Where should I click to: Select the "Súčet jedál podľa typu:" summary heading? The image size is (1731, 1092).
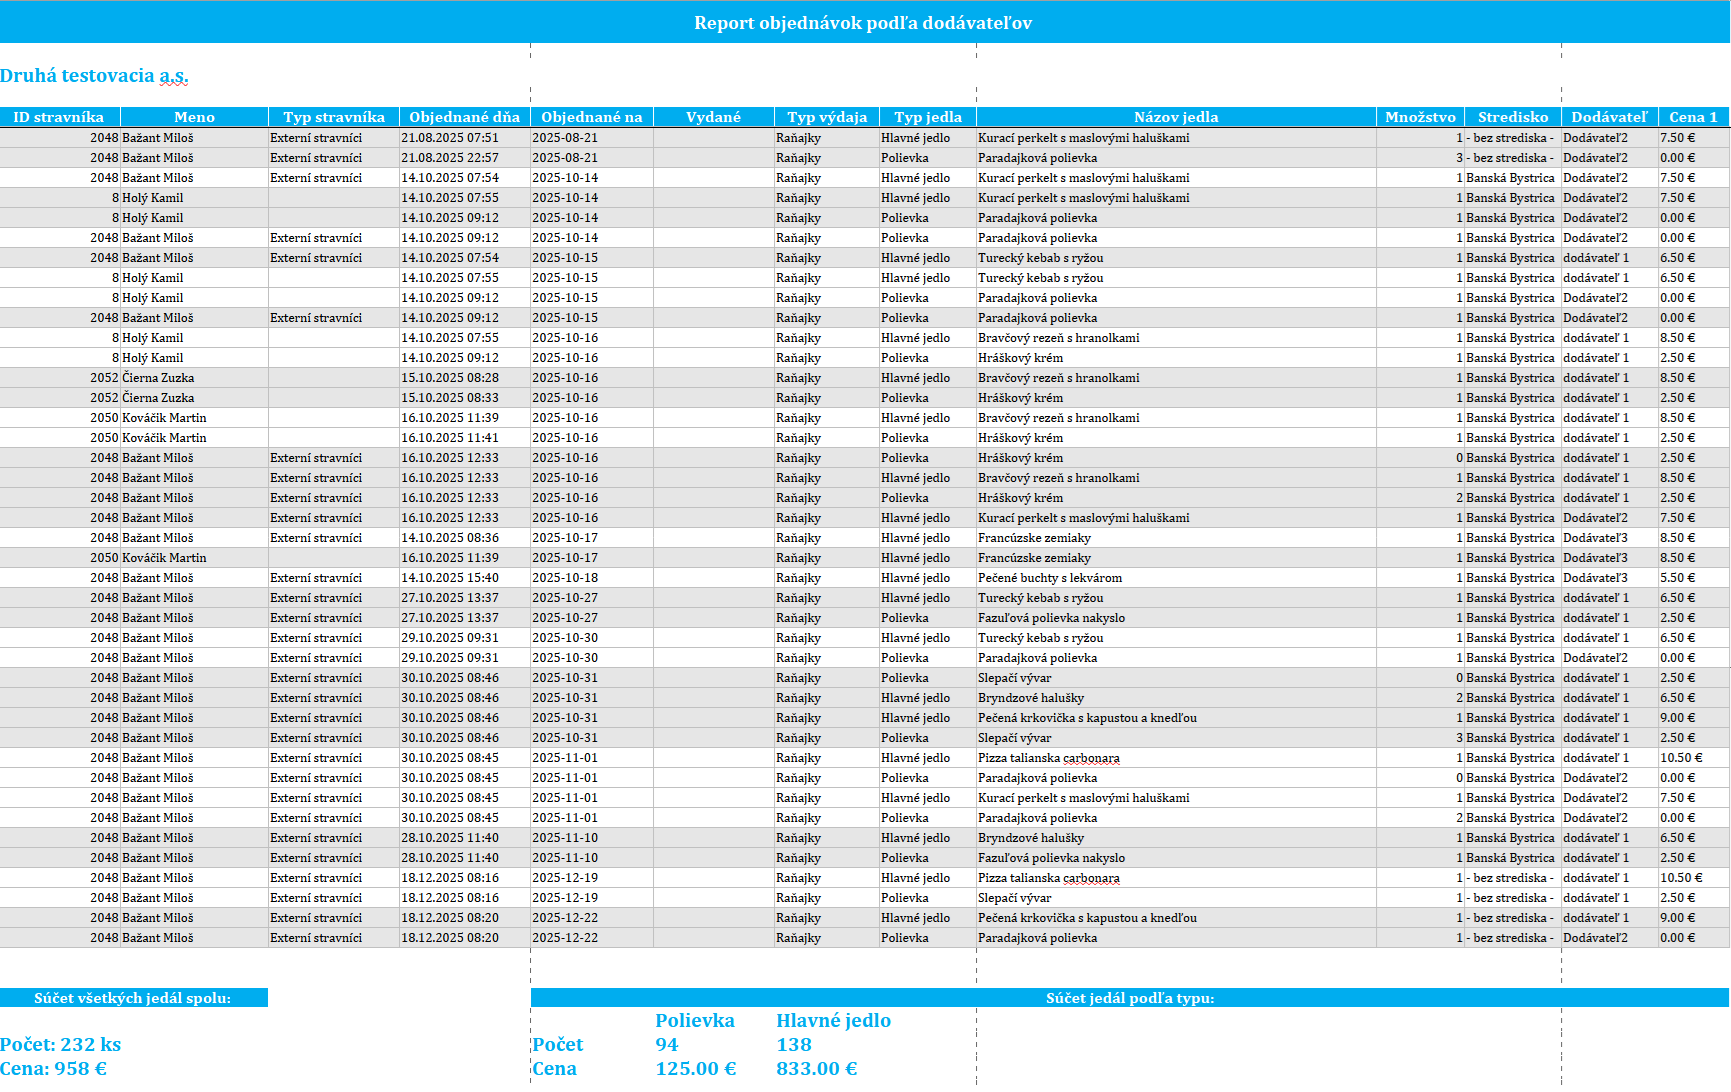point(1130,998)
